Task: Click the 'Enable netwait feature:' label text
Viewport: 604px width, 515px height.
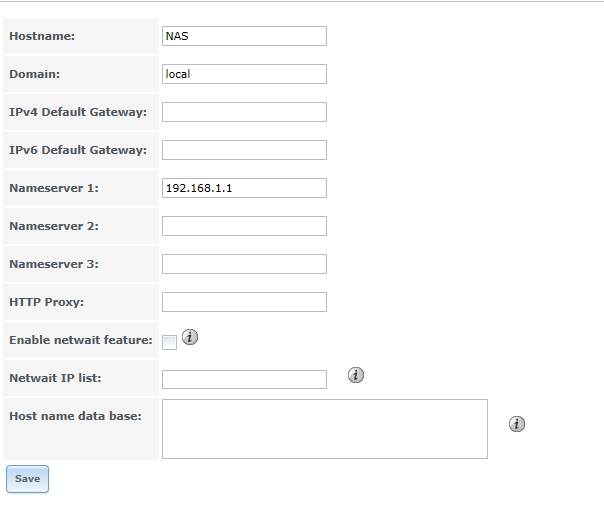Action: tap(80, 340)
